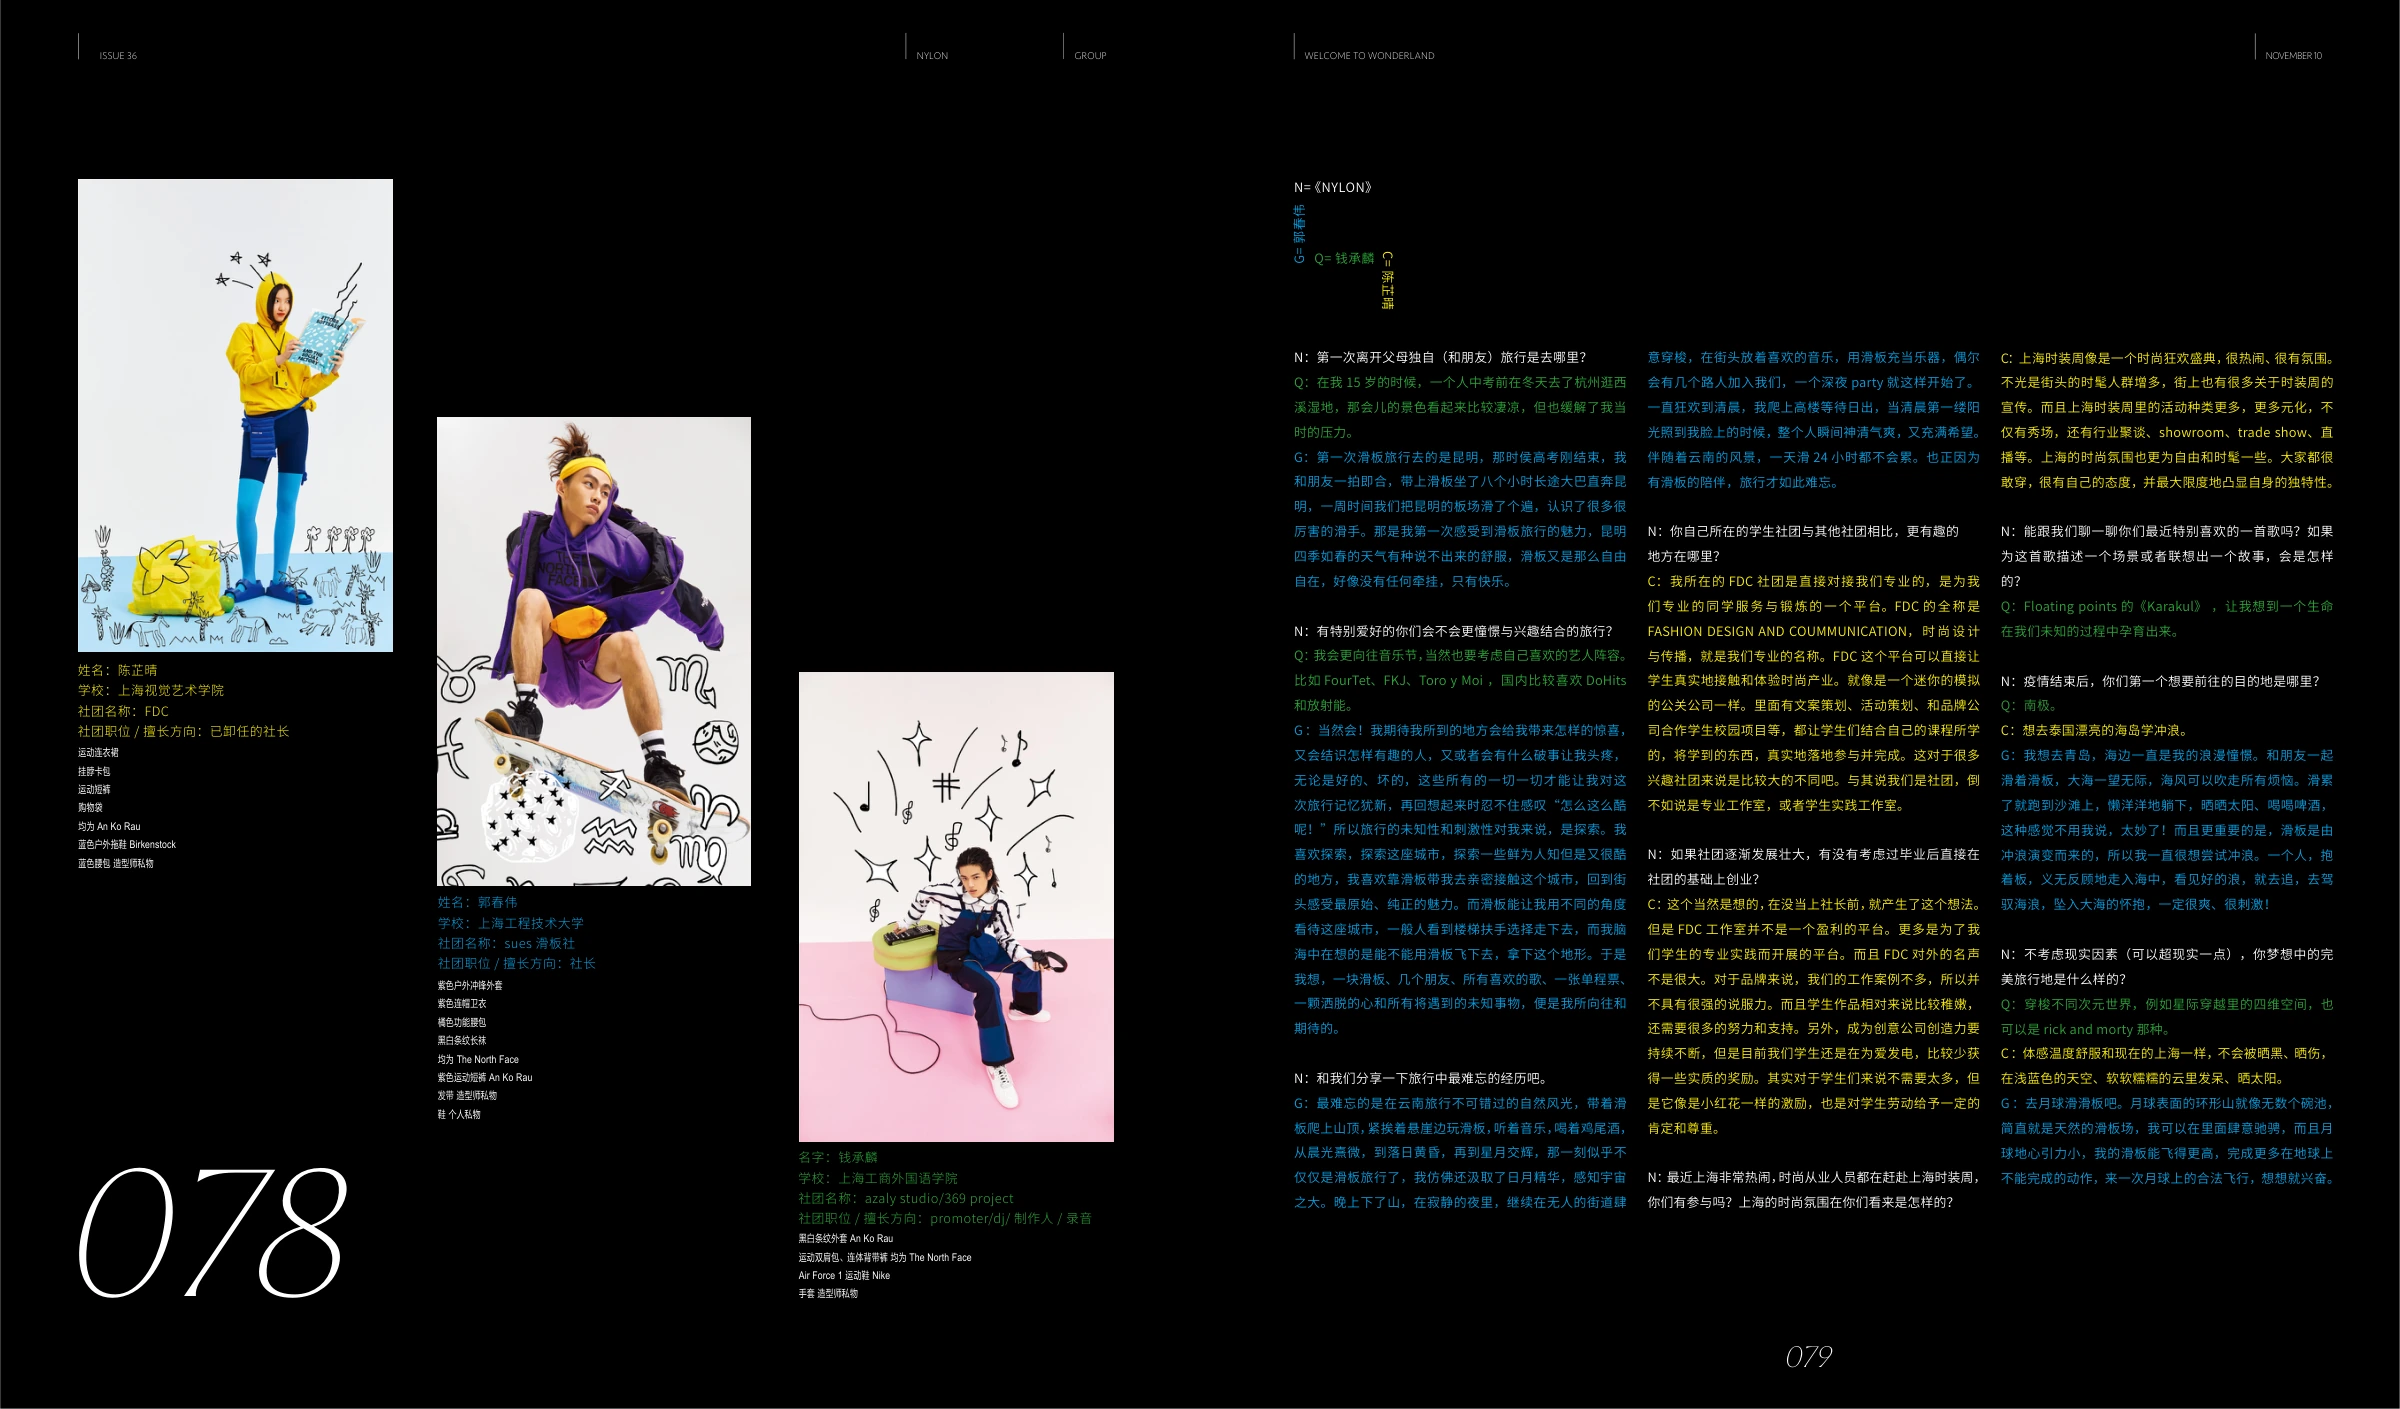The image size is (2400, 1409).
Task: Click caption '社团名称：sues 滑板社'
Action: pyautogui.click(x=506, y=943)
